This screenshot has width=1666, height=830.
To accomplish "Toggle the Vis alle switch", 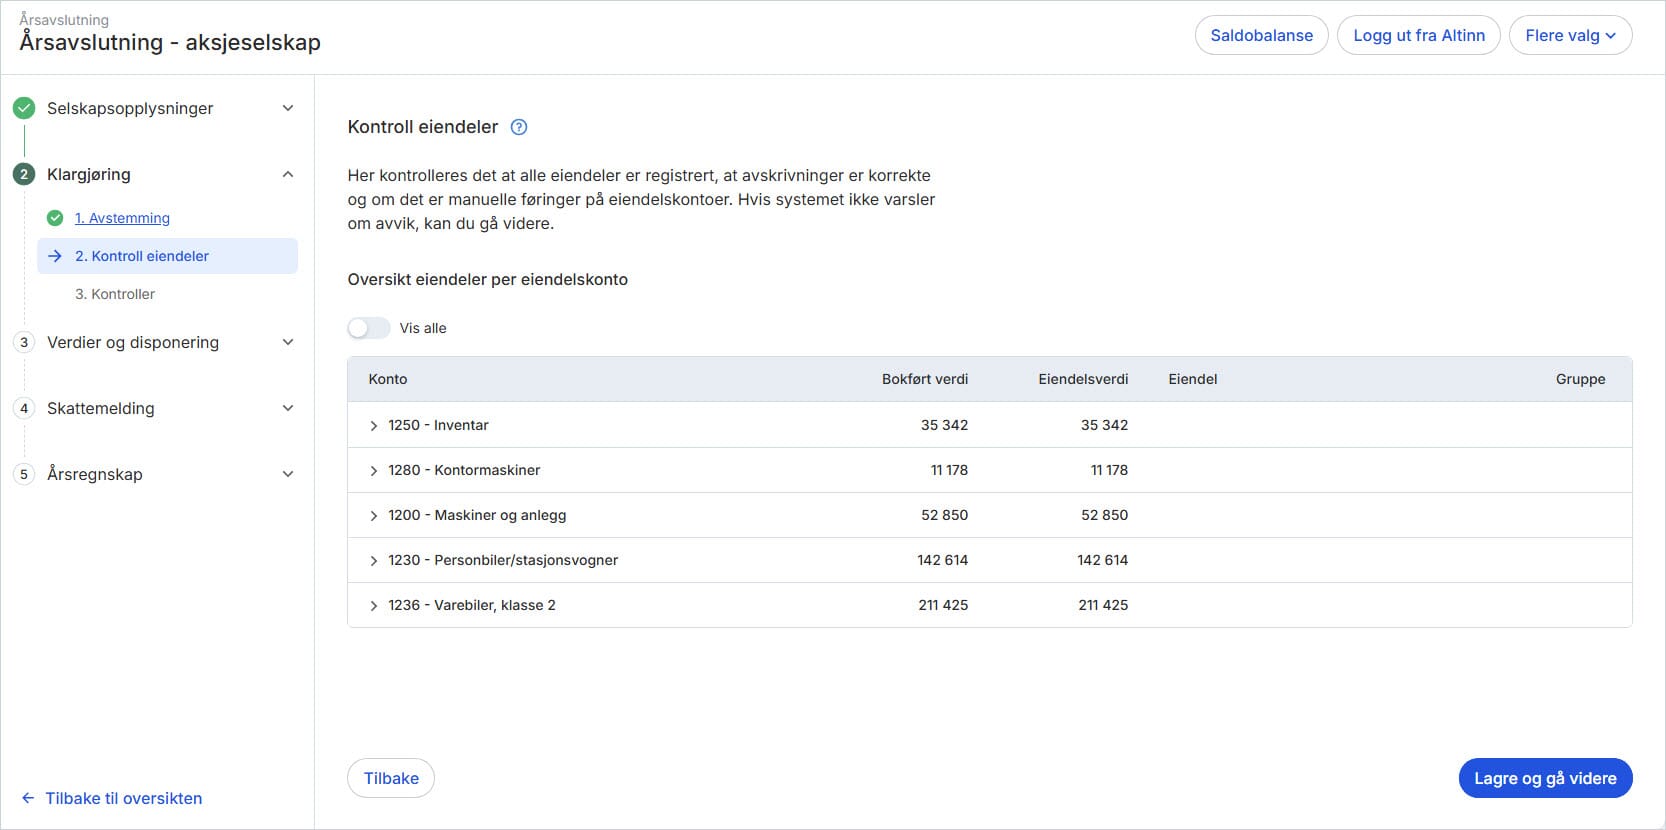I will [368, 328].
